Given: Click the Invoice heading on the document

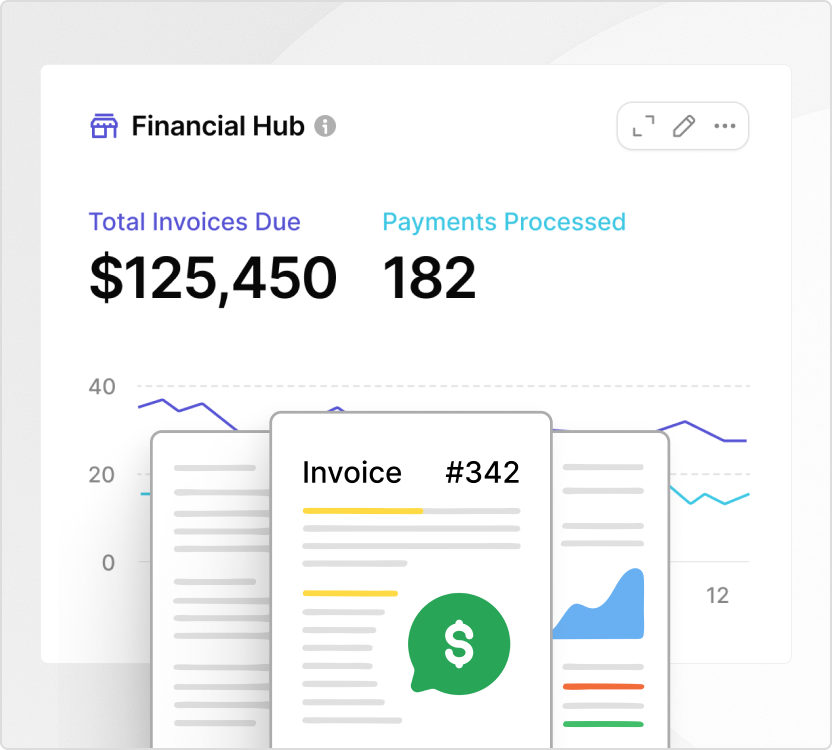Looking at the screenshot, I should pos(352,472).
